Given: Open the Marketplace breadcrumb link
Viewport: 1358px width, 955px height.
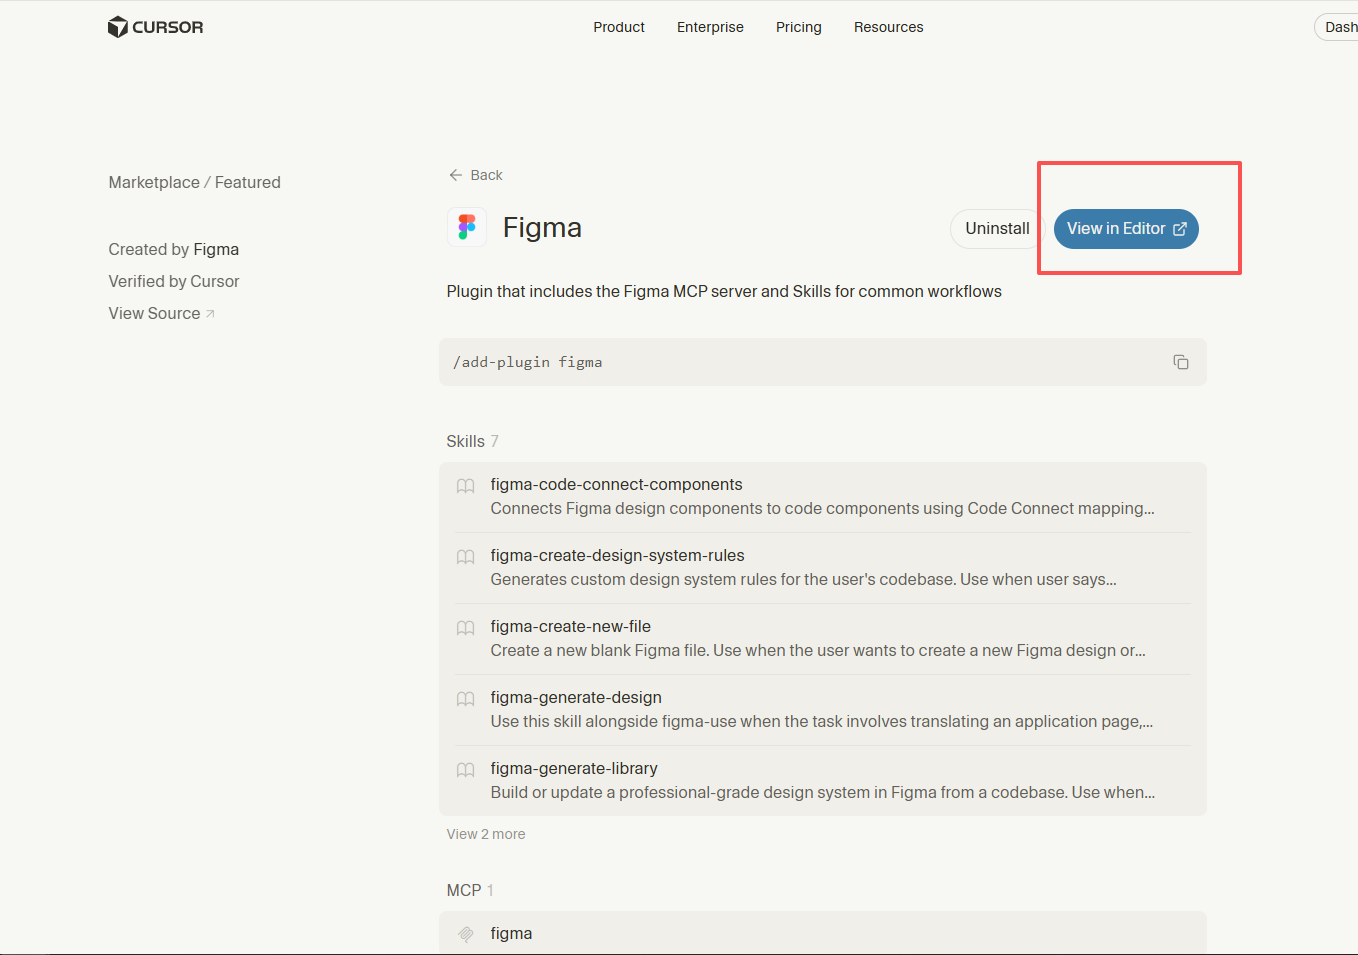Looking at the screenshot, I should (x=154, y=182).
